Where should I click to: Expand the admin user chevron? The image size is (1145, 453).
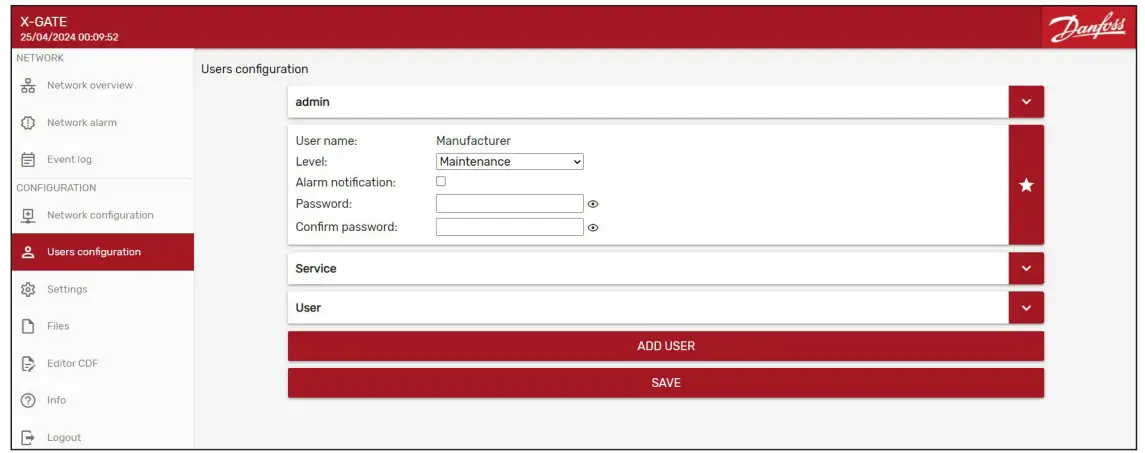1026,102
